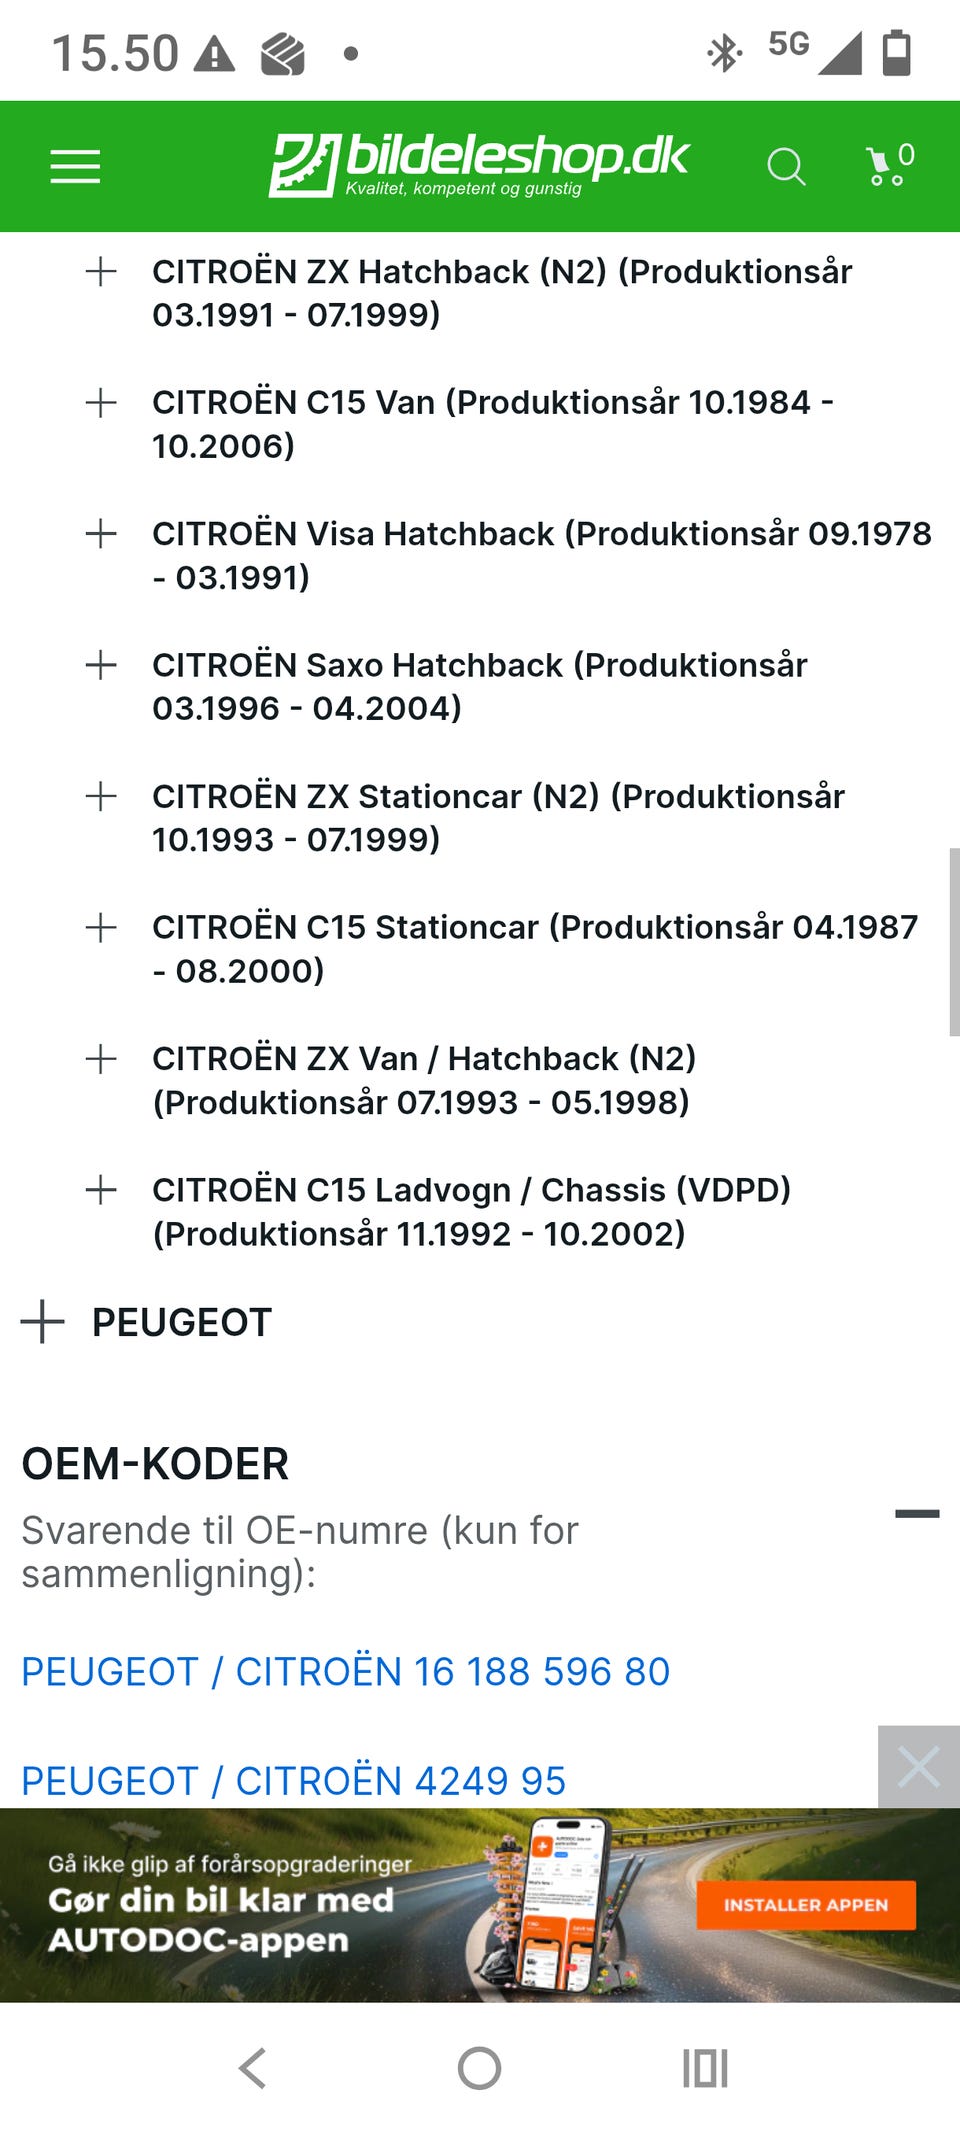Viewport: 960px width, 2134px height.
Task: Open OE number 4249 95 link
Action: pos(294,1781)
